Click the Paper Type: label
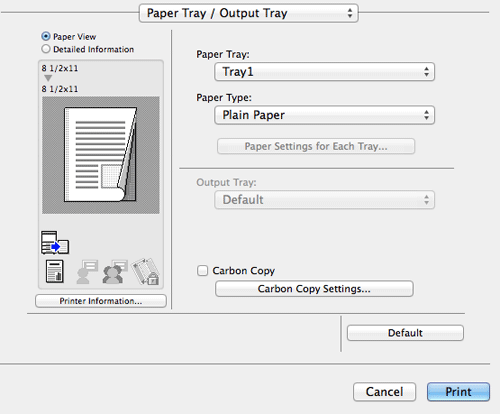Viewport: 500px width, 414px height. coord(224,98)
